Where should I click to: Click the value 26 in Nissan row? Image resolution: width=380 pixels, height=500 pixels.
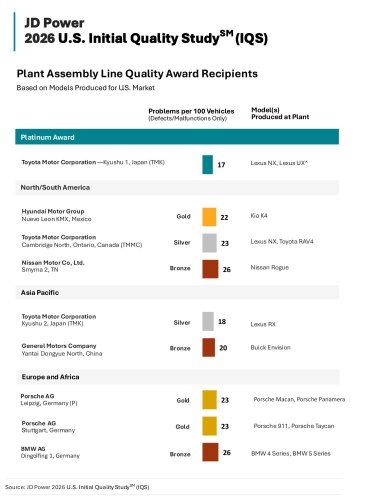227,269
